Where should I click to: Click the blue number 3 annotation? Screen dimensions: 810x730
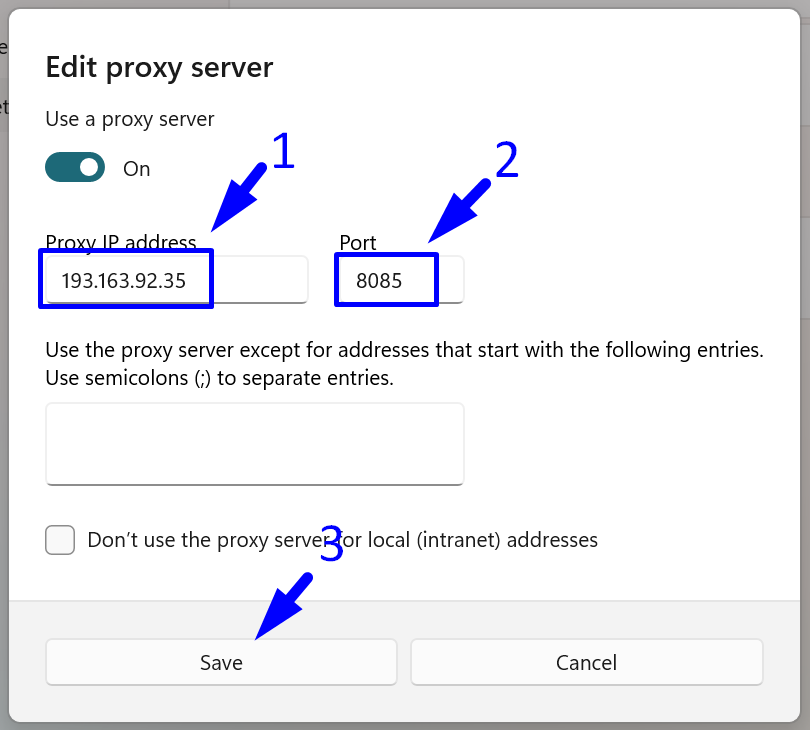331,546
